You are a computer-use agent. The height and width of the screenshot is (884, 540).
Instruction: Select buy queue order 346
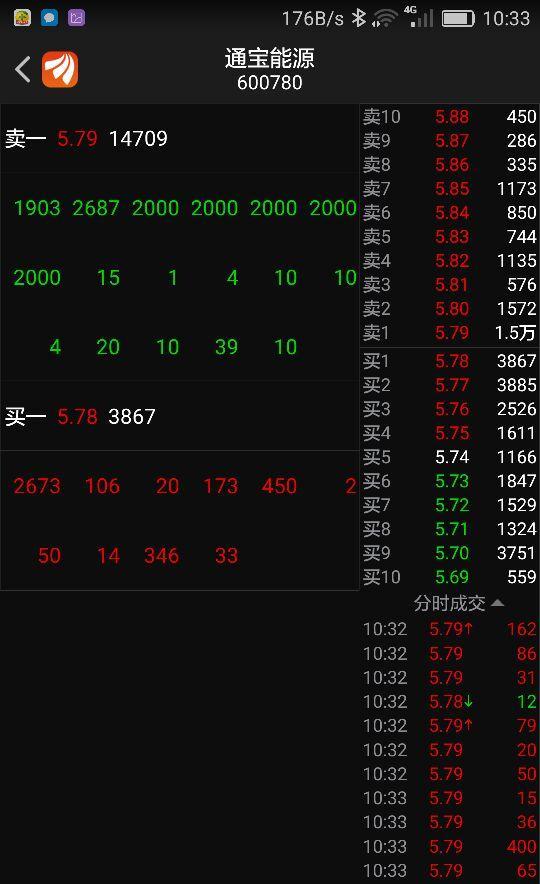pos(161,556)
